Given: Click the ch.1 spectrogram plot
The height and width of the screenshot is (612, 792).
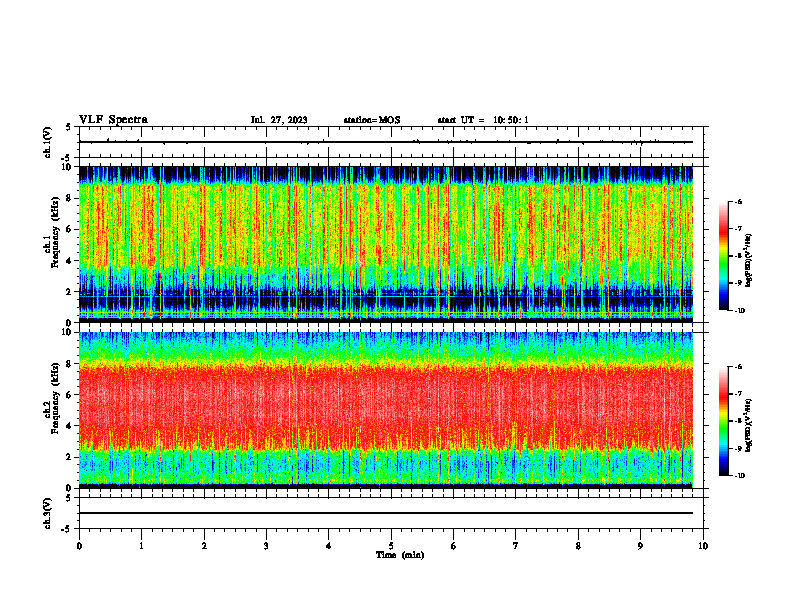Looking at the screenshot, I should coord(386,244).
